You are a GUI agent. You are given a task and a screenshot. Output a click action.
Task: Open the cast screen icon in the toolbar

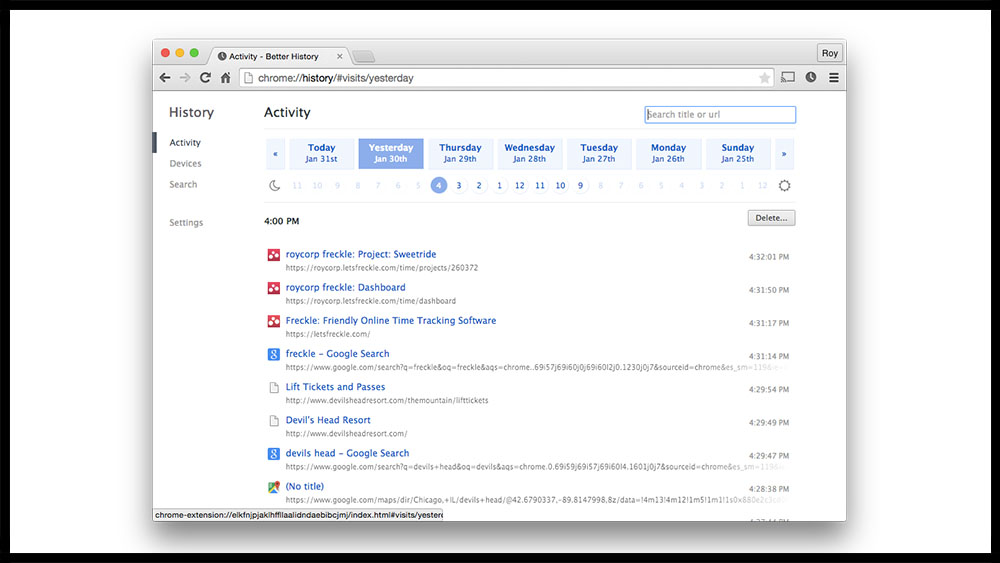[x=788, y=78]
